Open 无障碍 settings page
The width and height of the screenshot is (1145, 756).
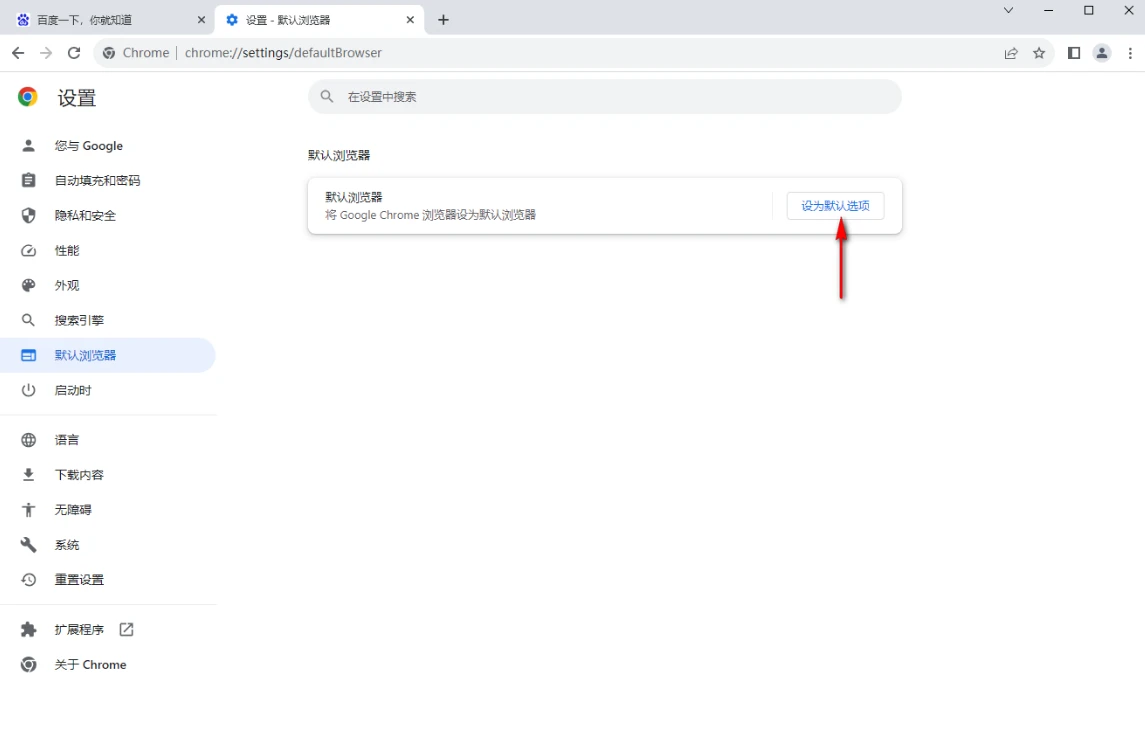[107, 510]
